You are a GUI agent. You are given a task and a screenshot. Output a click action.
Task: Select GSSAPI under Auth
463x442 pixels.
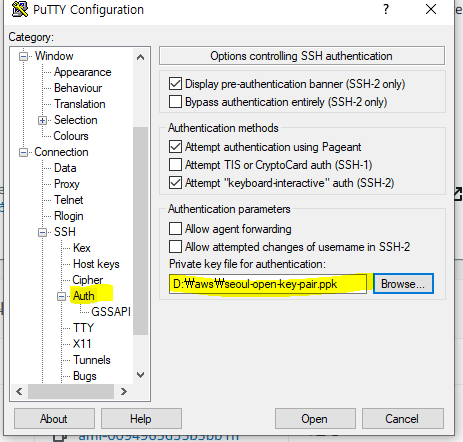point(111,312)
